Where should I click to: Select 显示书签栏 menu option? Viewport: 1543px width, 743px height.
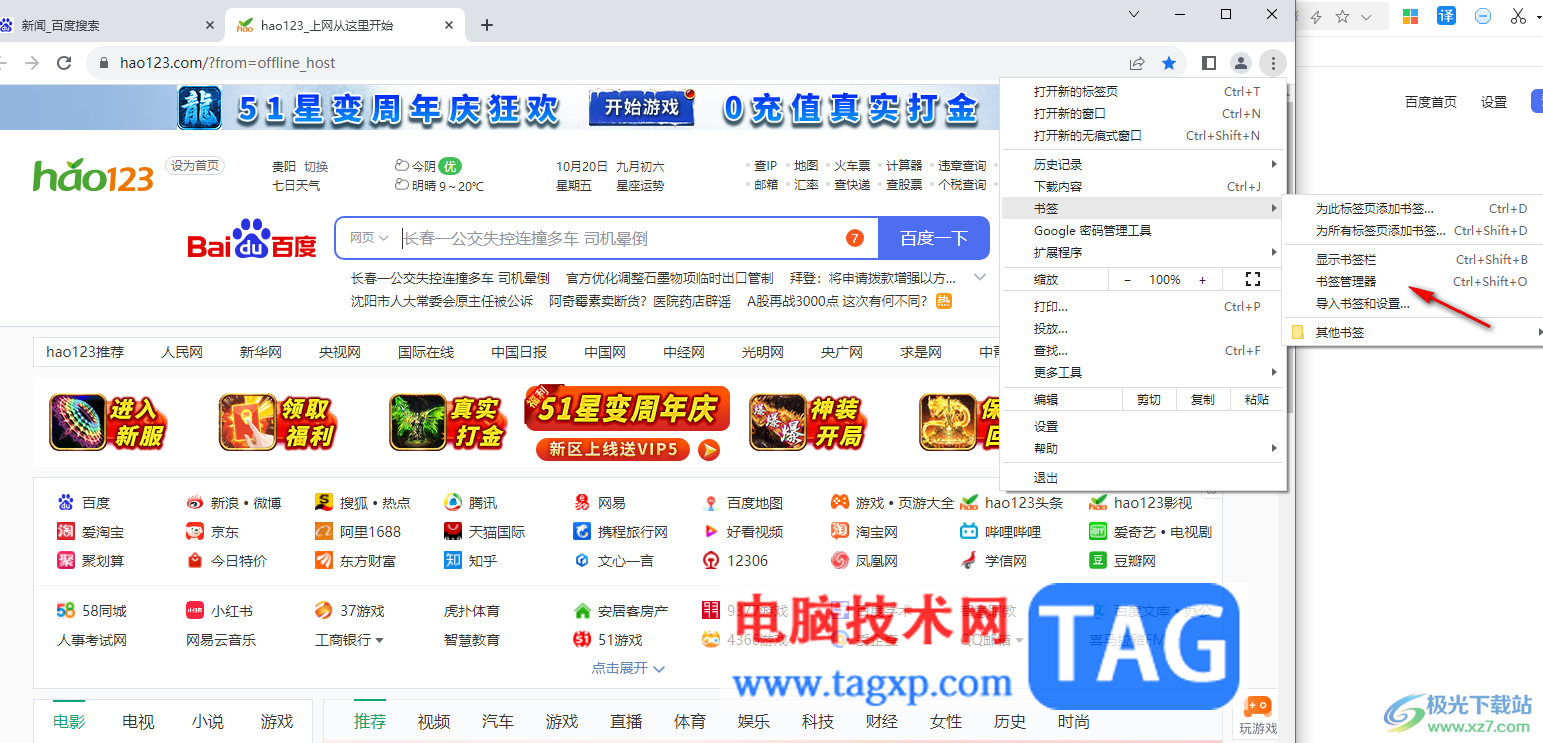(1415, 260)
